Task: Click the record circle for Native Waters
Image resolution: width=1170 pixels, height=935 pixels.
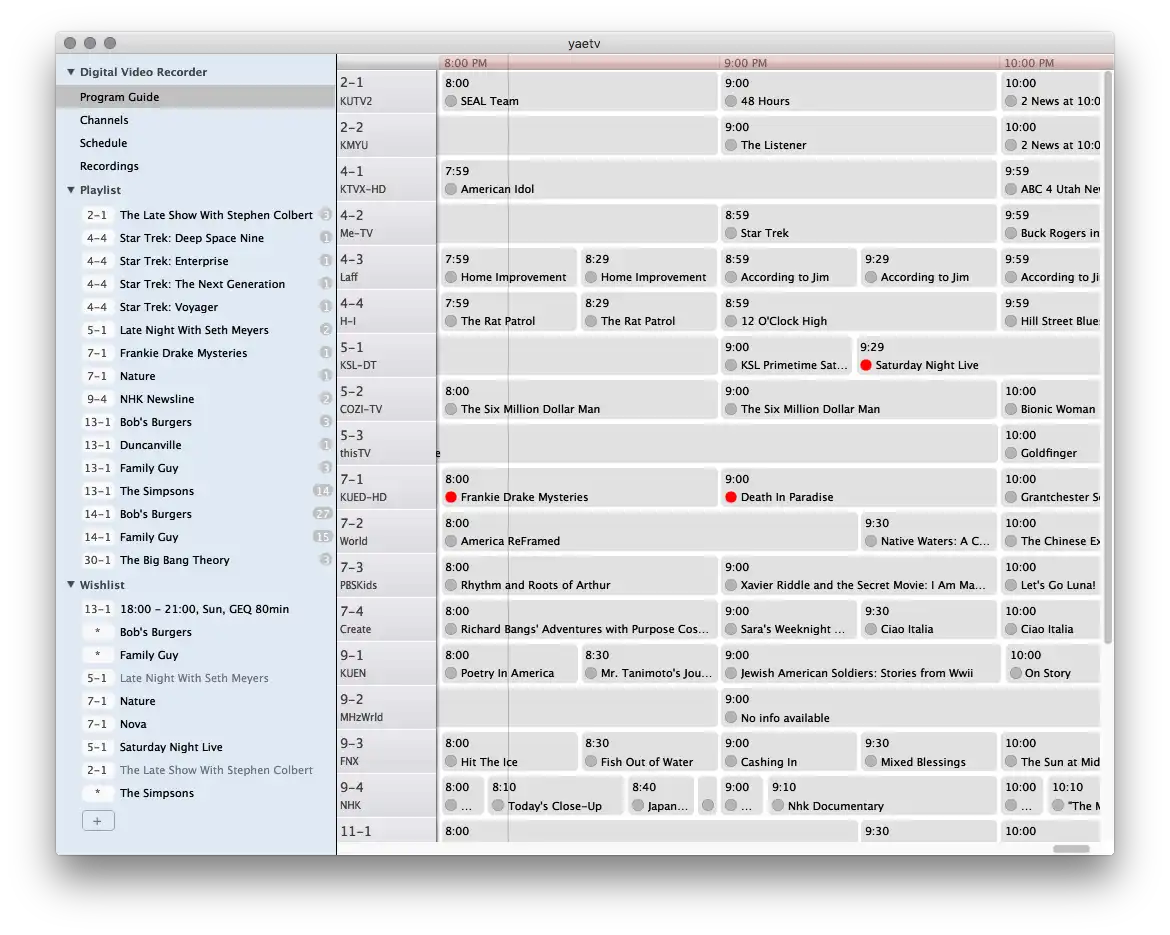Action: pos(871,541)
